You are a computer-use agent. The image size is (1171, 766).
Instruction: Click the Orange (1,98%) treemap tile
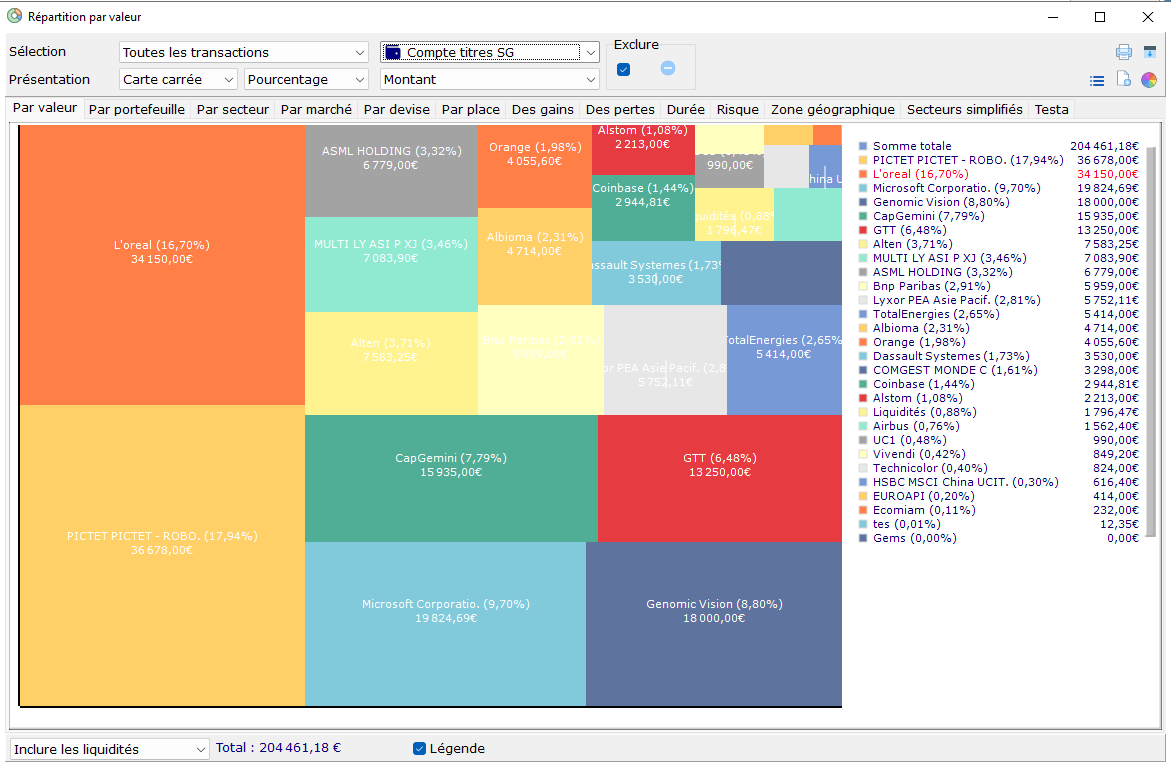[535, 166]
